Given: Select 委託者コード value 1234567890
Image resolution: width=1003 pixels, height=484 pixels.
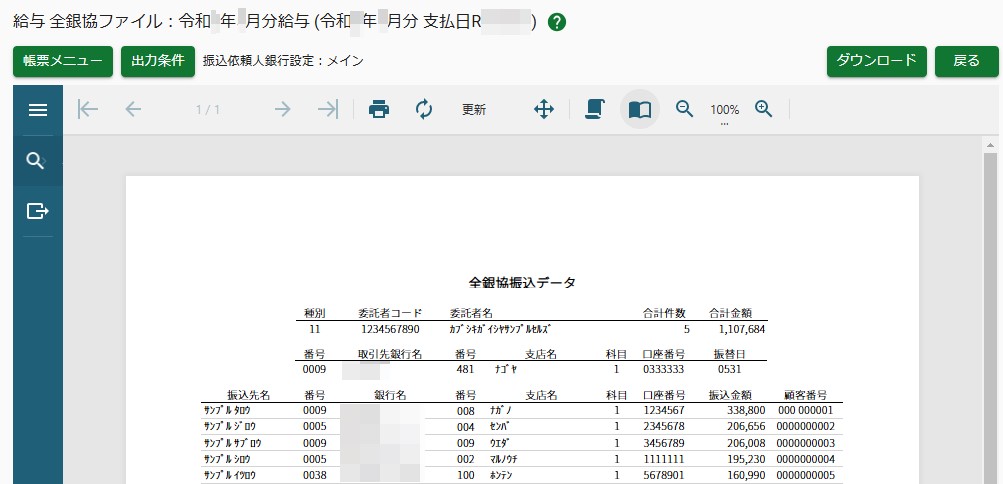Looking at the screenshot, I should 390,330.
